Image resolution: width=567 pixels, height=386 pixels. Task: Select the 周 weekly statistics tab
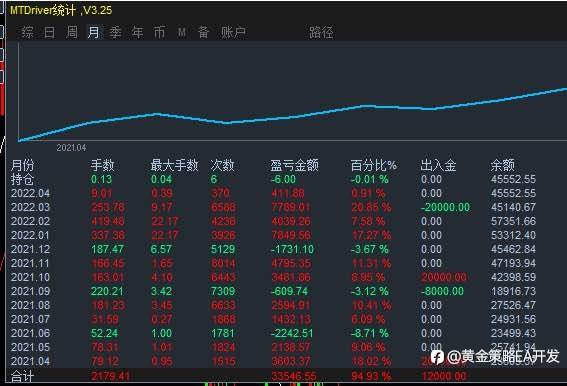coord(72,33)
